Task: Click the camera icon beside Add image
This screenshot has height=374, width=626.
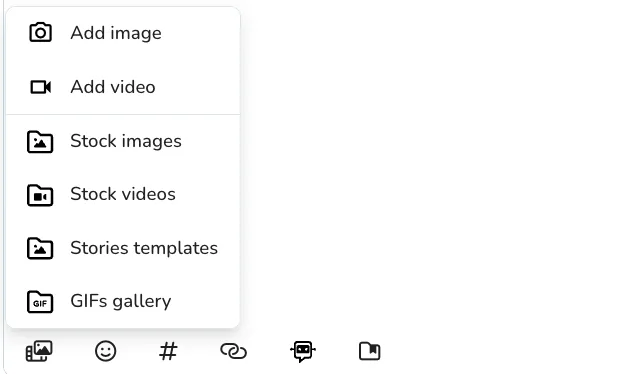Action: point(40,32)
